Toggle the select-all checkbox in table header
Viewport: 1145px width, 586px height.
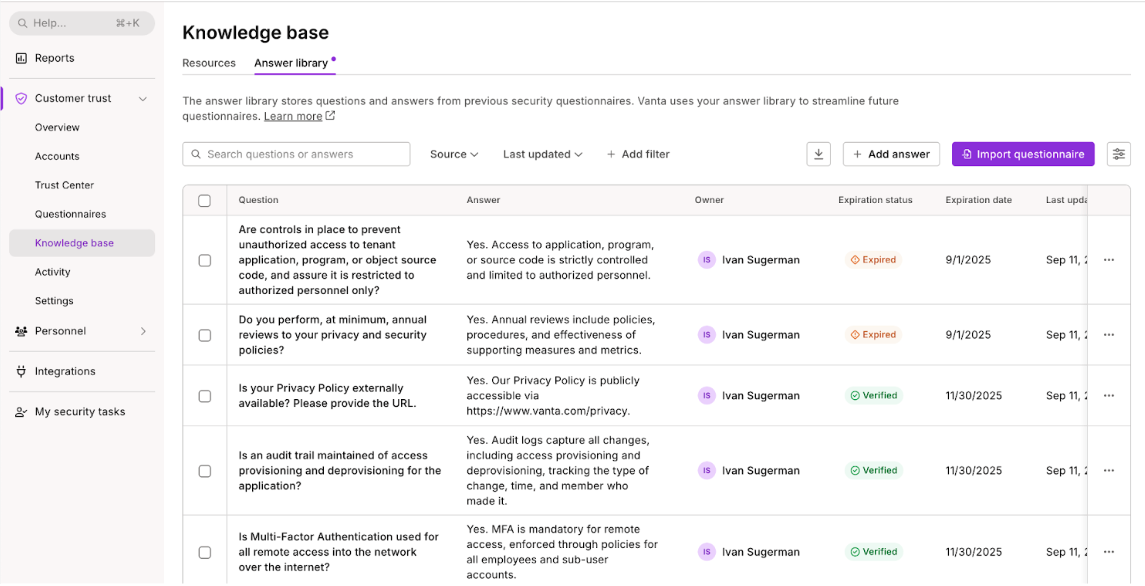tap(205, 200)
